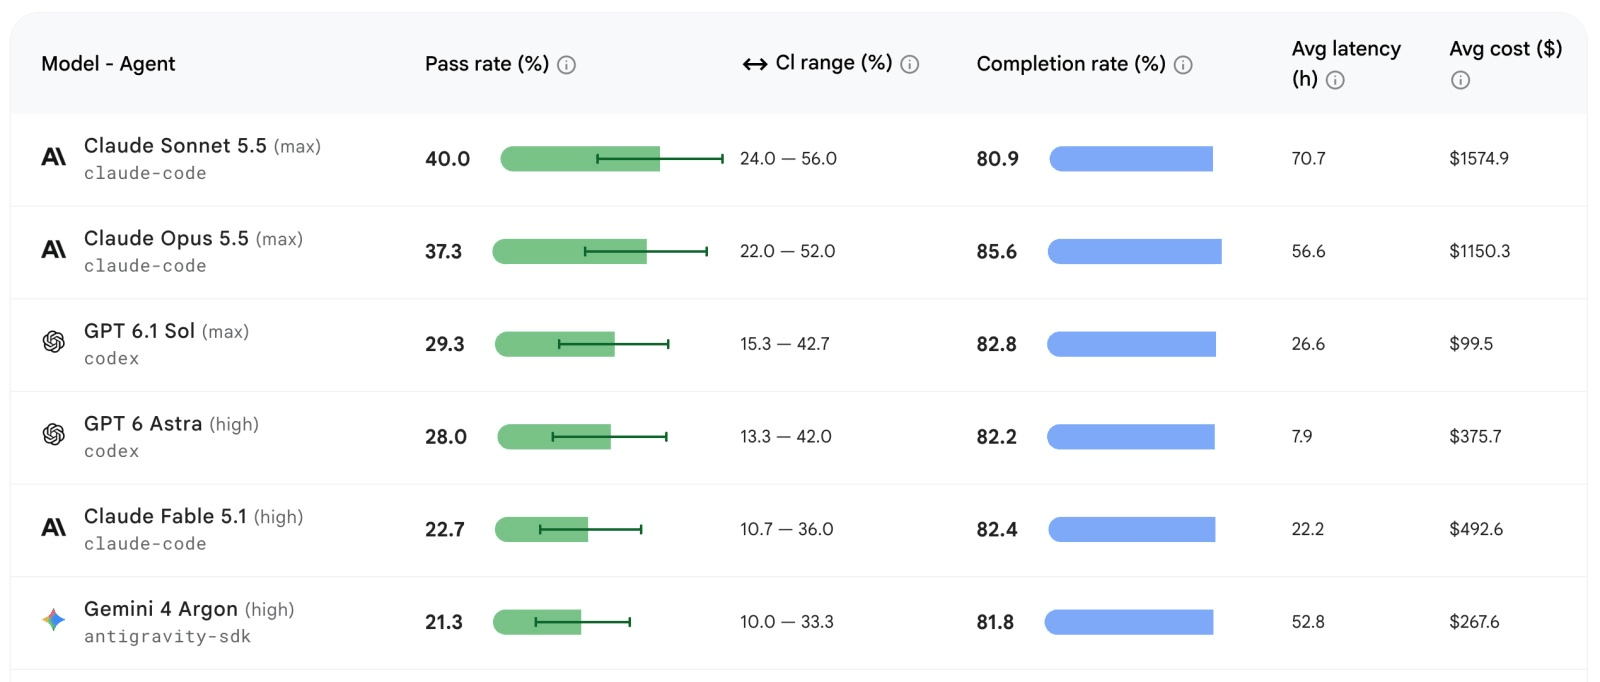Click the Avg latency info icon
Viewport: 1600px width, 682px height.
point(1335,80)
